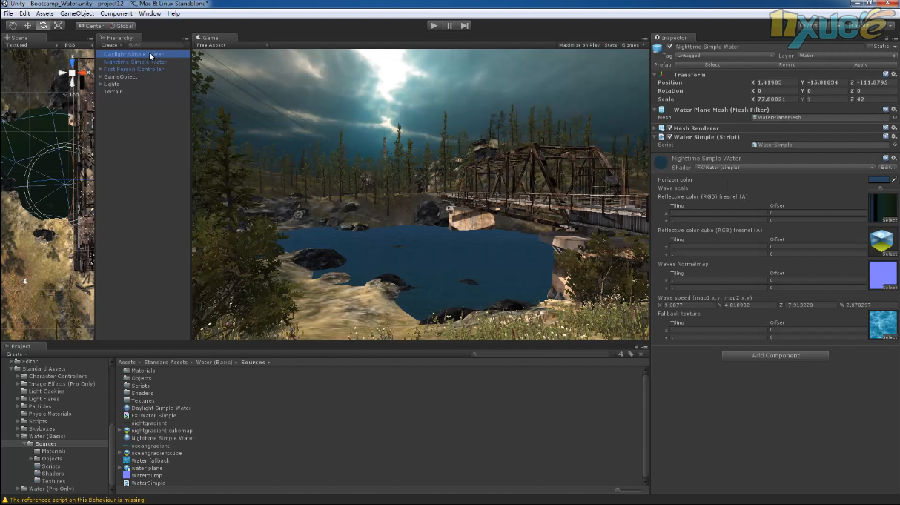
Task: Click the shader Edit button
Action: 887,168
